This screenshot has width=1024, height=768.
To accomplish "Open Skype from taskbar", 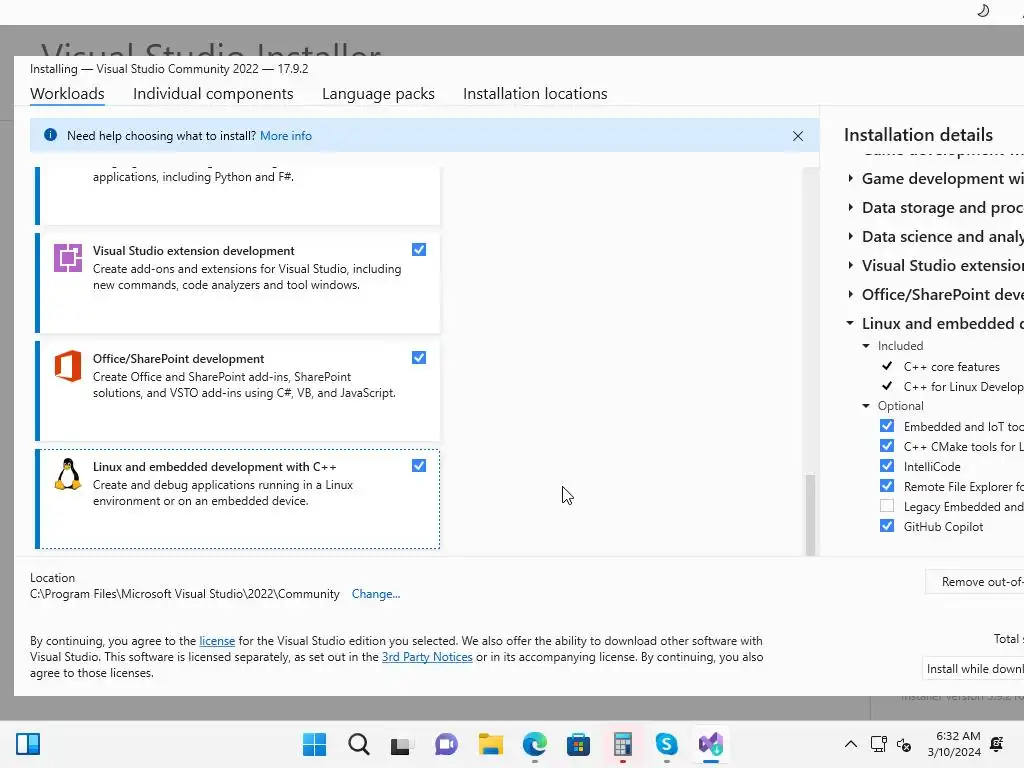I will click(x=666, y=744).
